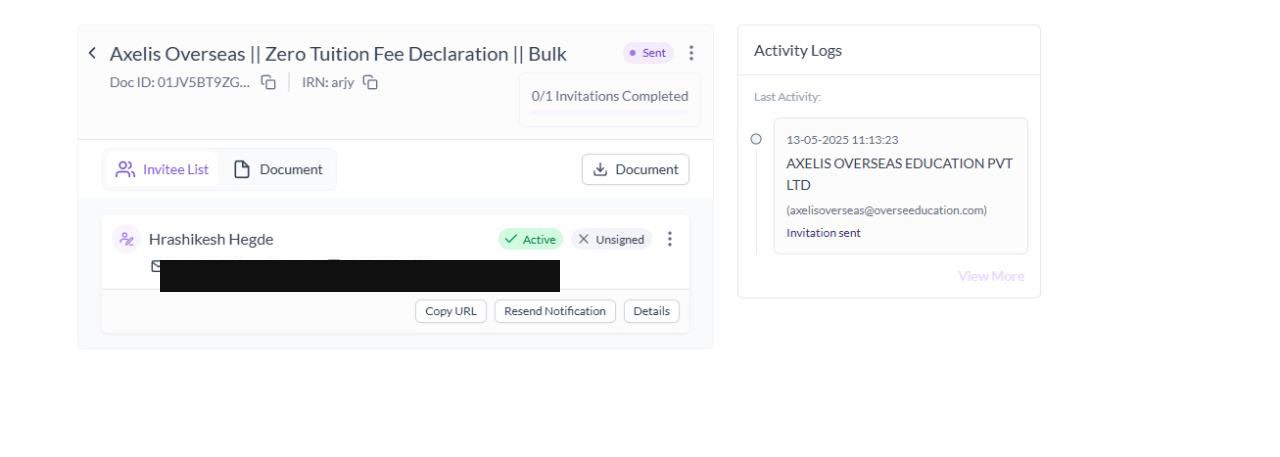Click the invitee signer avatar icon
The height and width of the screenshot is (457, 1280).
[x=127, y=239]
